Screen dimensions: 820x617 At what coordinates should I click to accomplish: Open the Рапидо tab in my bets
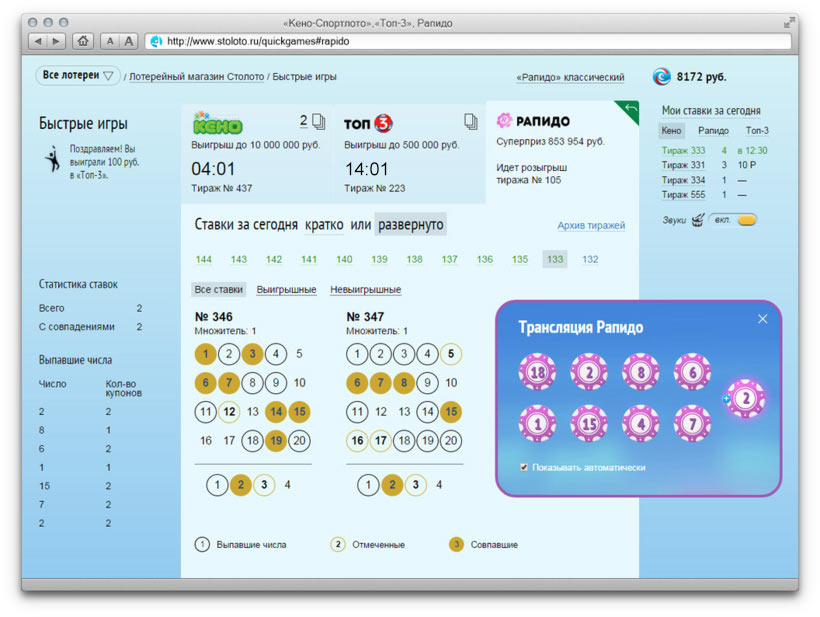713,130
